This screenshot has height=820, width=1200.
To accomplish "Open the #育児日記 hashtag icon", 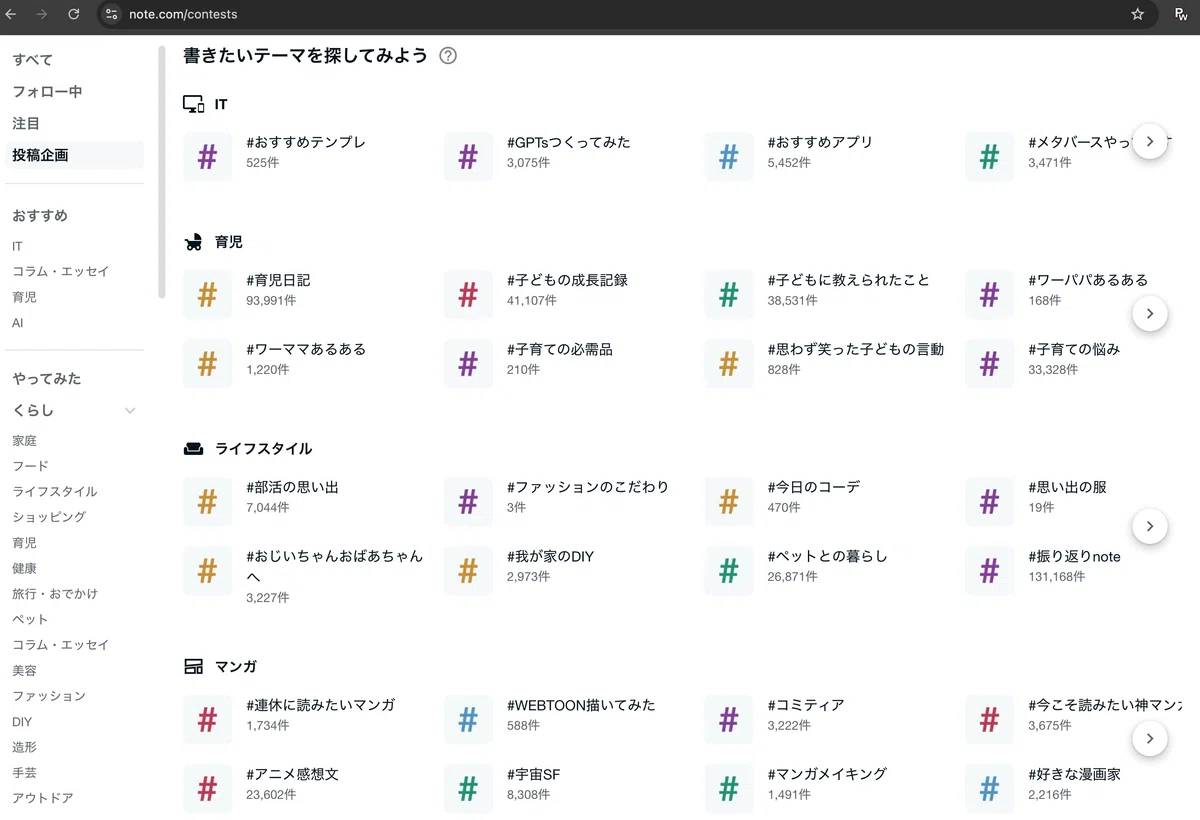I will point(207,295).
